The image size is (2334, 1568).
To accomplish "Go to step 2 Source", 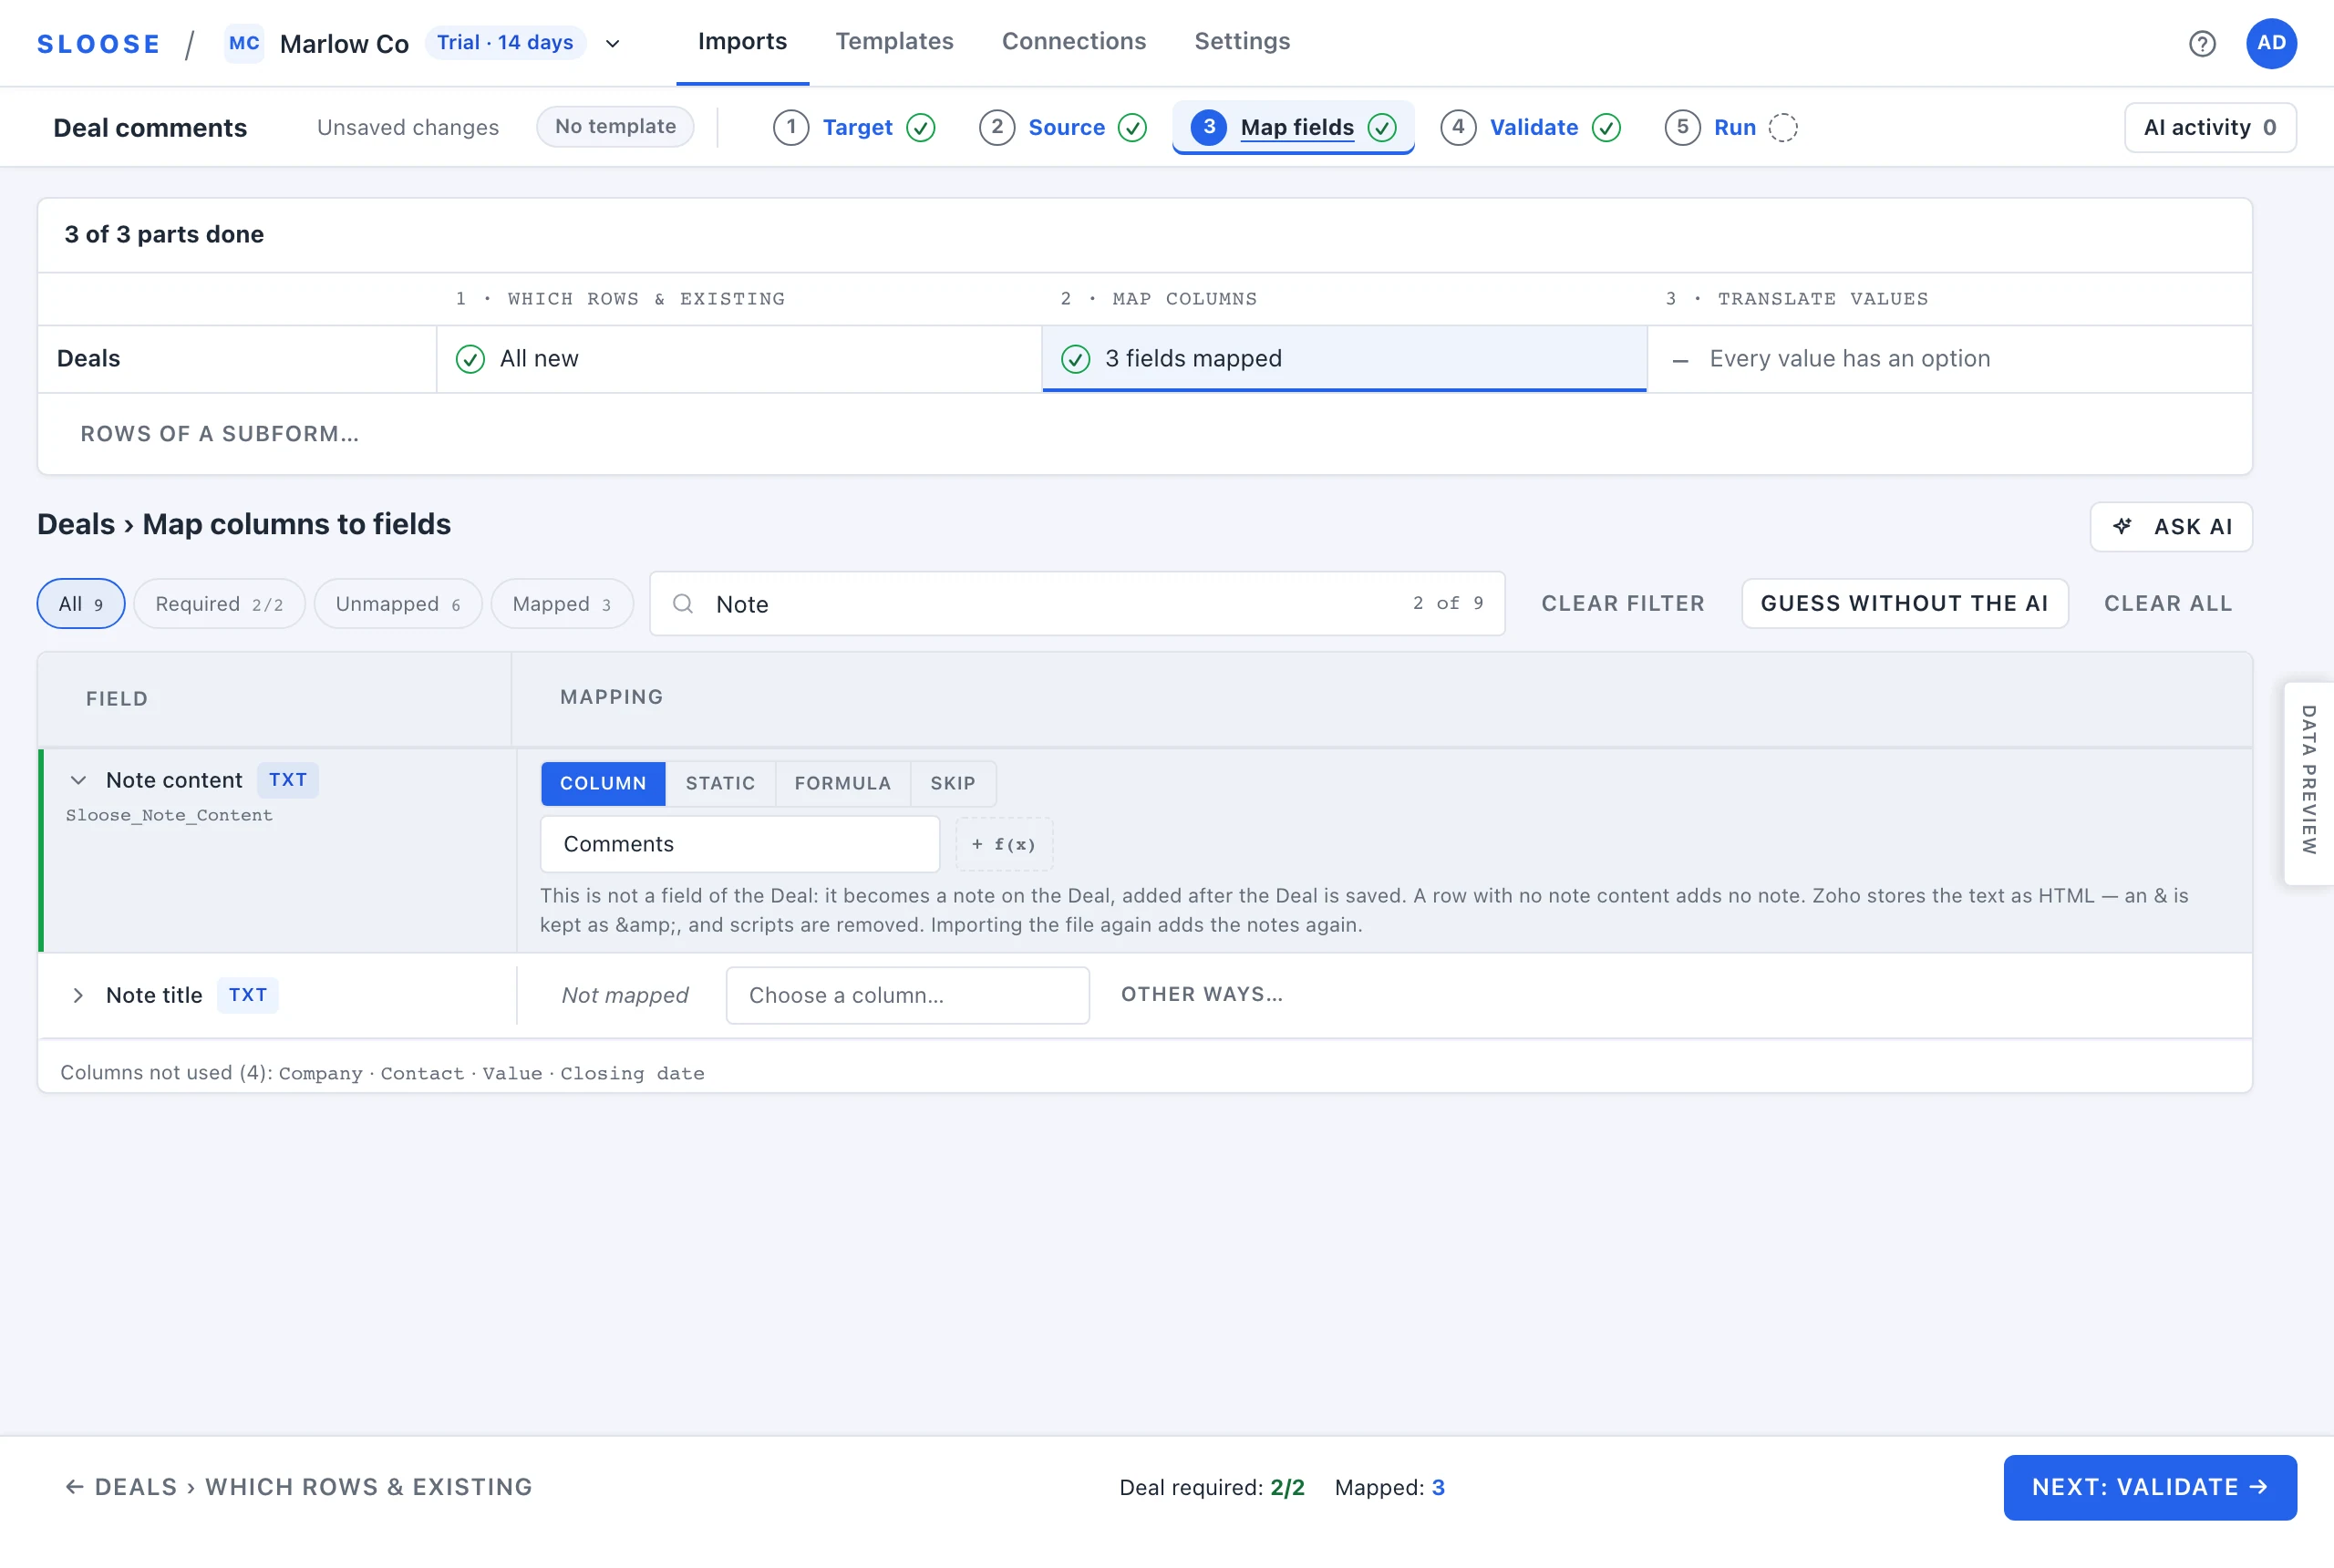I will (1064, 127).
